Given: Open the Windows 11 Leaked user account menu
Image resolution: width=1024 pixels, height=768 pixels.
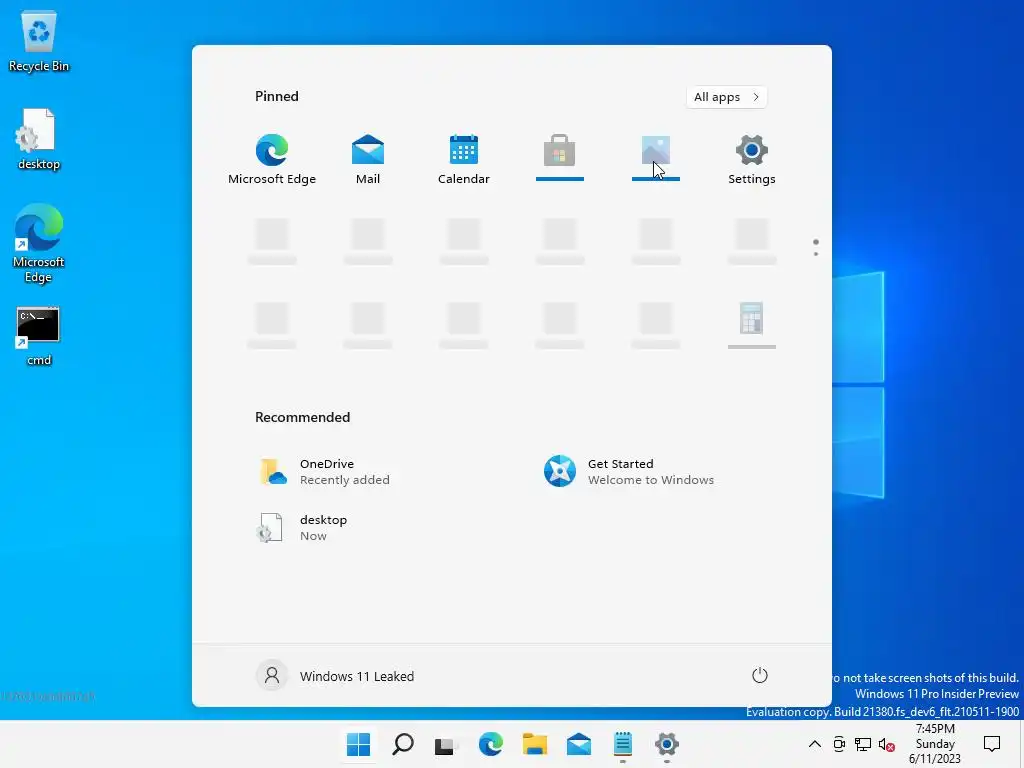Looking at the screenshot, I should click(335, 676).
